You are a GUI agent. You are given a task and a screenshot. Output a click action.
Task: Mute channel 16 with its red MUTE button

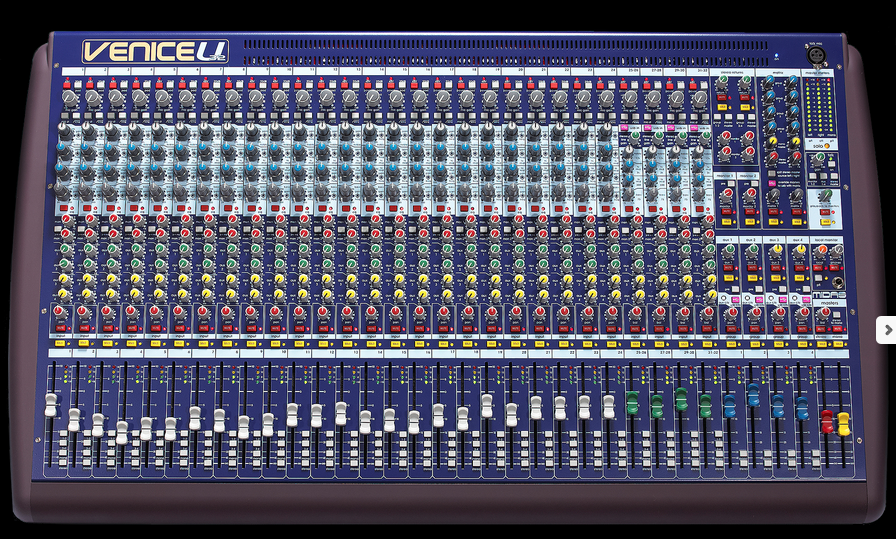click(x=419, y=329)
